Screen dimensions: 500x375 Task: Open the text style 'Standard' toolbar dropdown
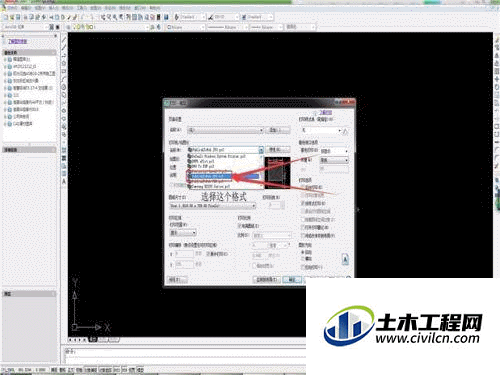tap(193, 17)
